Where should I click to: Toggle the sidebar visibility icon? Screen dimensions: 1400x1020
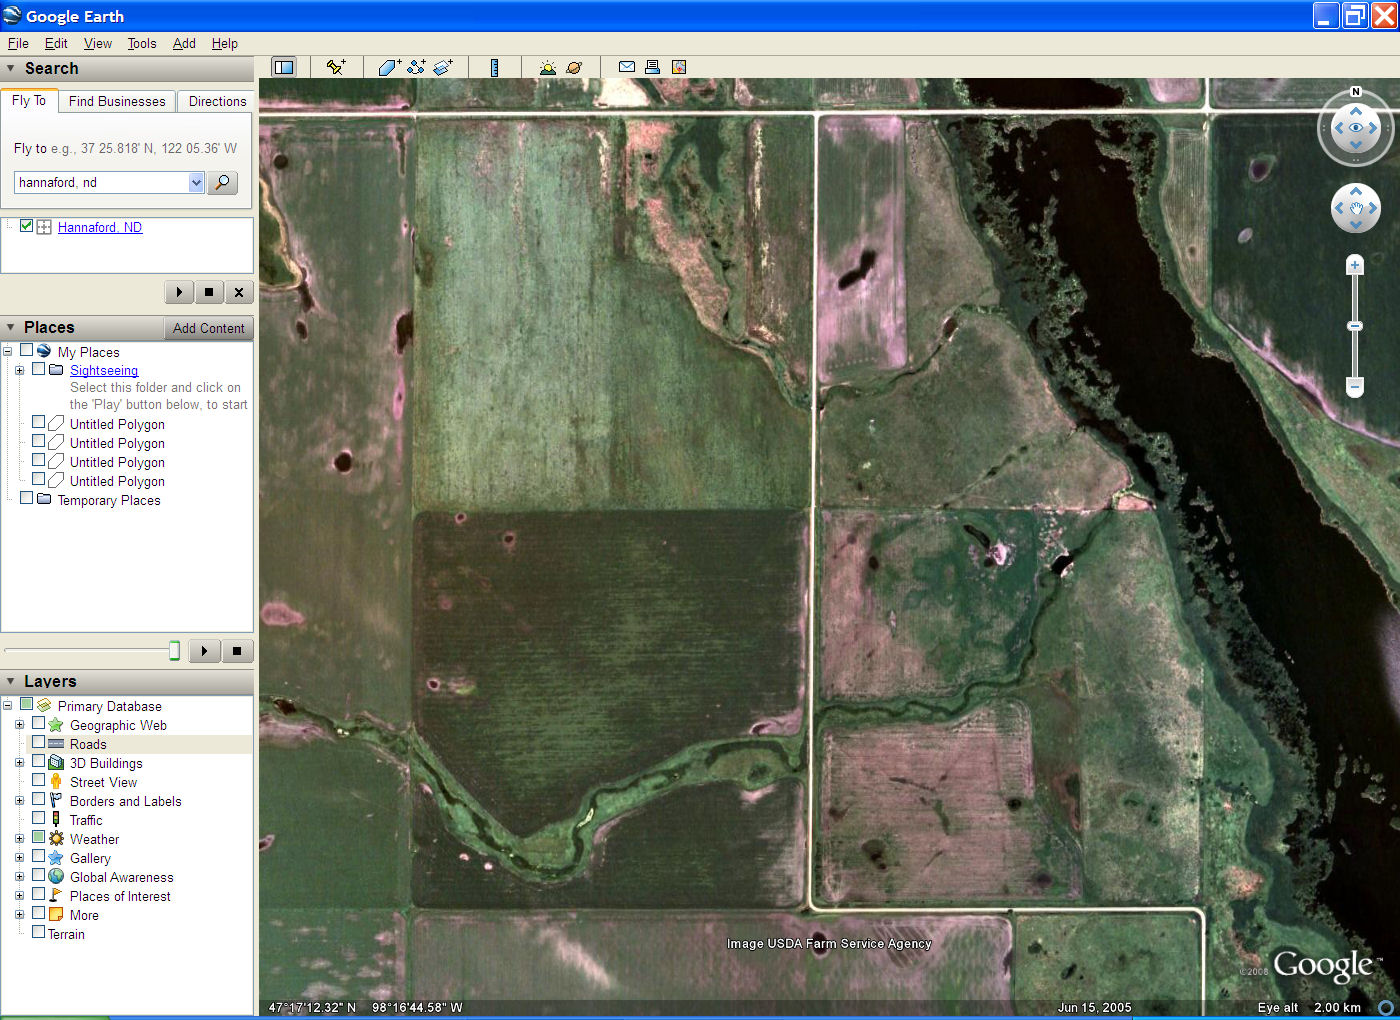(284, 67)
